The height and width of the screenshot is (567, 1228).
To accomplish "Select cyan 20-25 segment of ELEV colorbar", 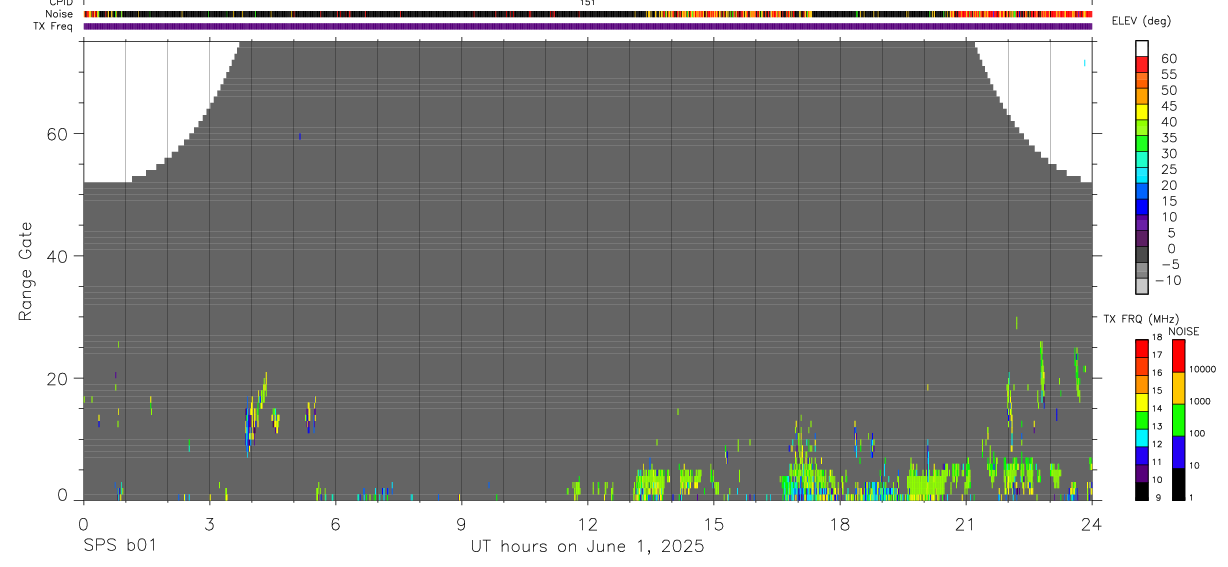I will pyautogui.click(x=1142, y=175).
